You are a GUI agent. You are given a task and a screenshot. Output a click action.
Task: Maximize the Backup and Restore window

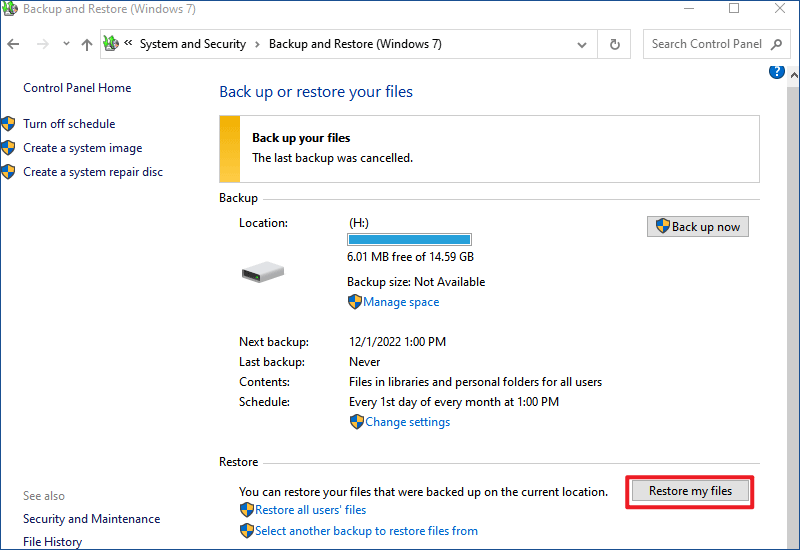pyautogui.click(x=734, y=9)
